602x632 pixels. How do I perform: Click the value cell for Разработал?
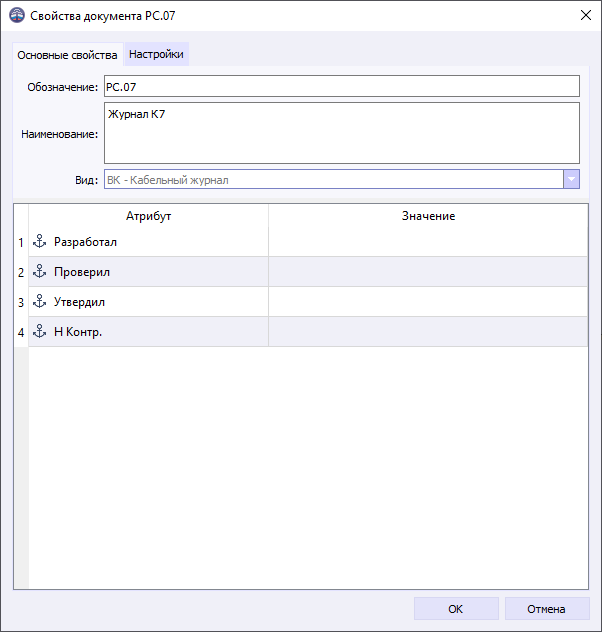(428, 241)
